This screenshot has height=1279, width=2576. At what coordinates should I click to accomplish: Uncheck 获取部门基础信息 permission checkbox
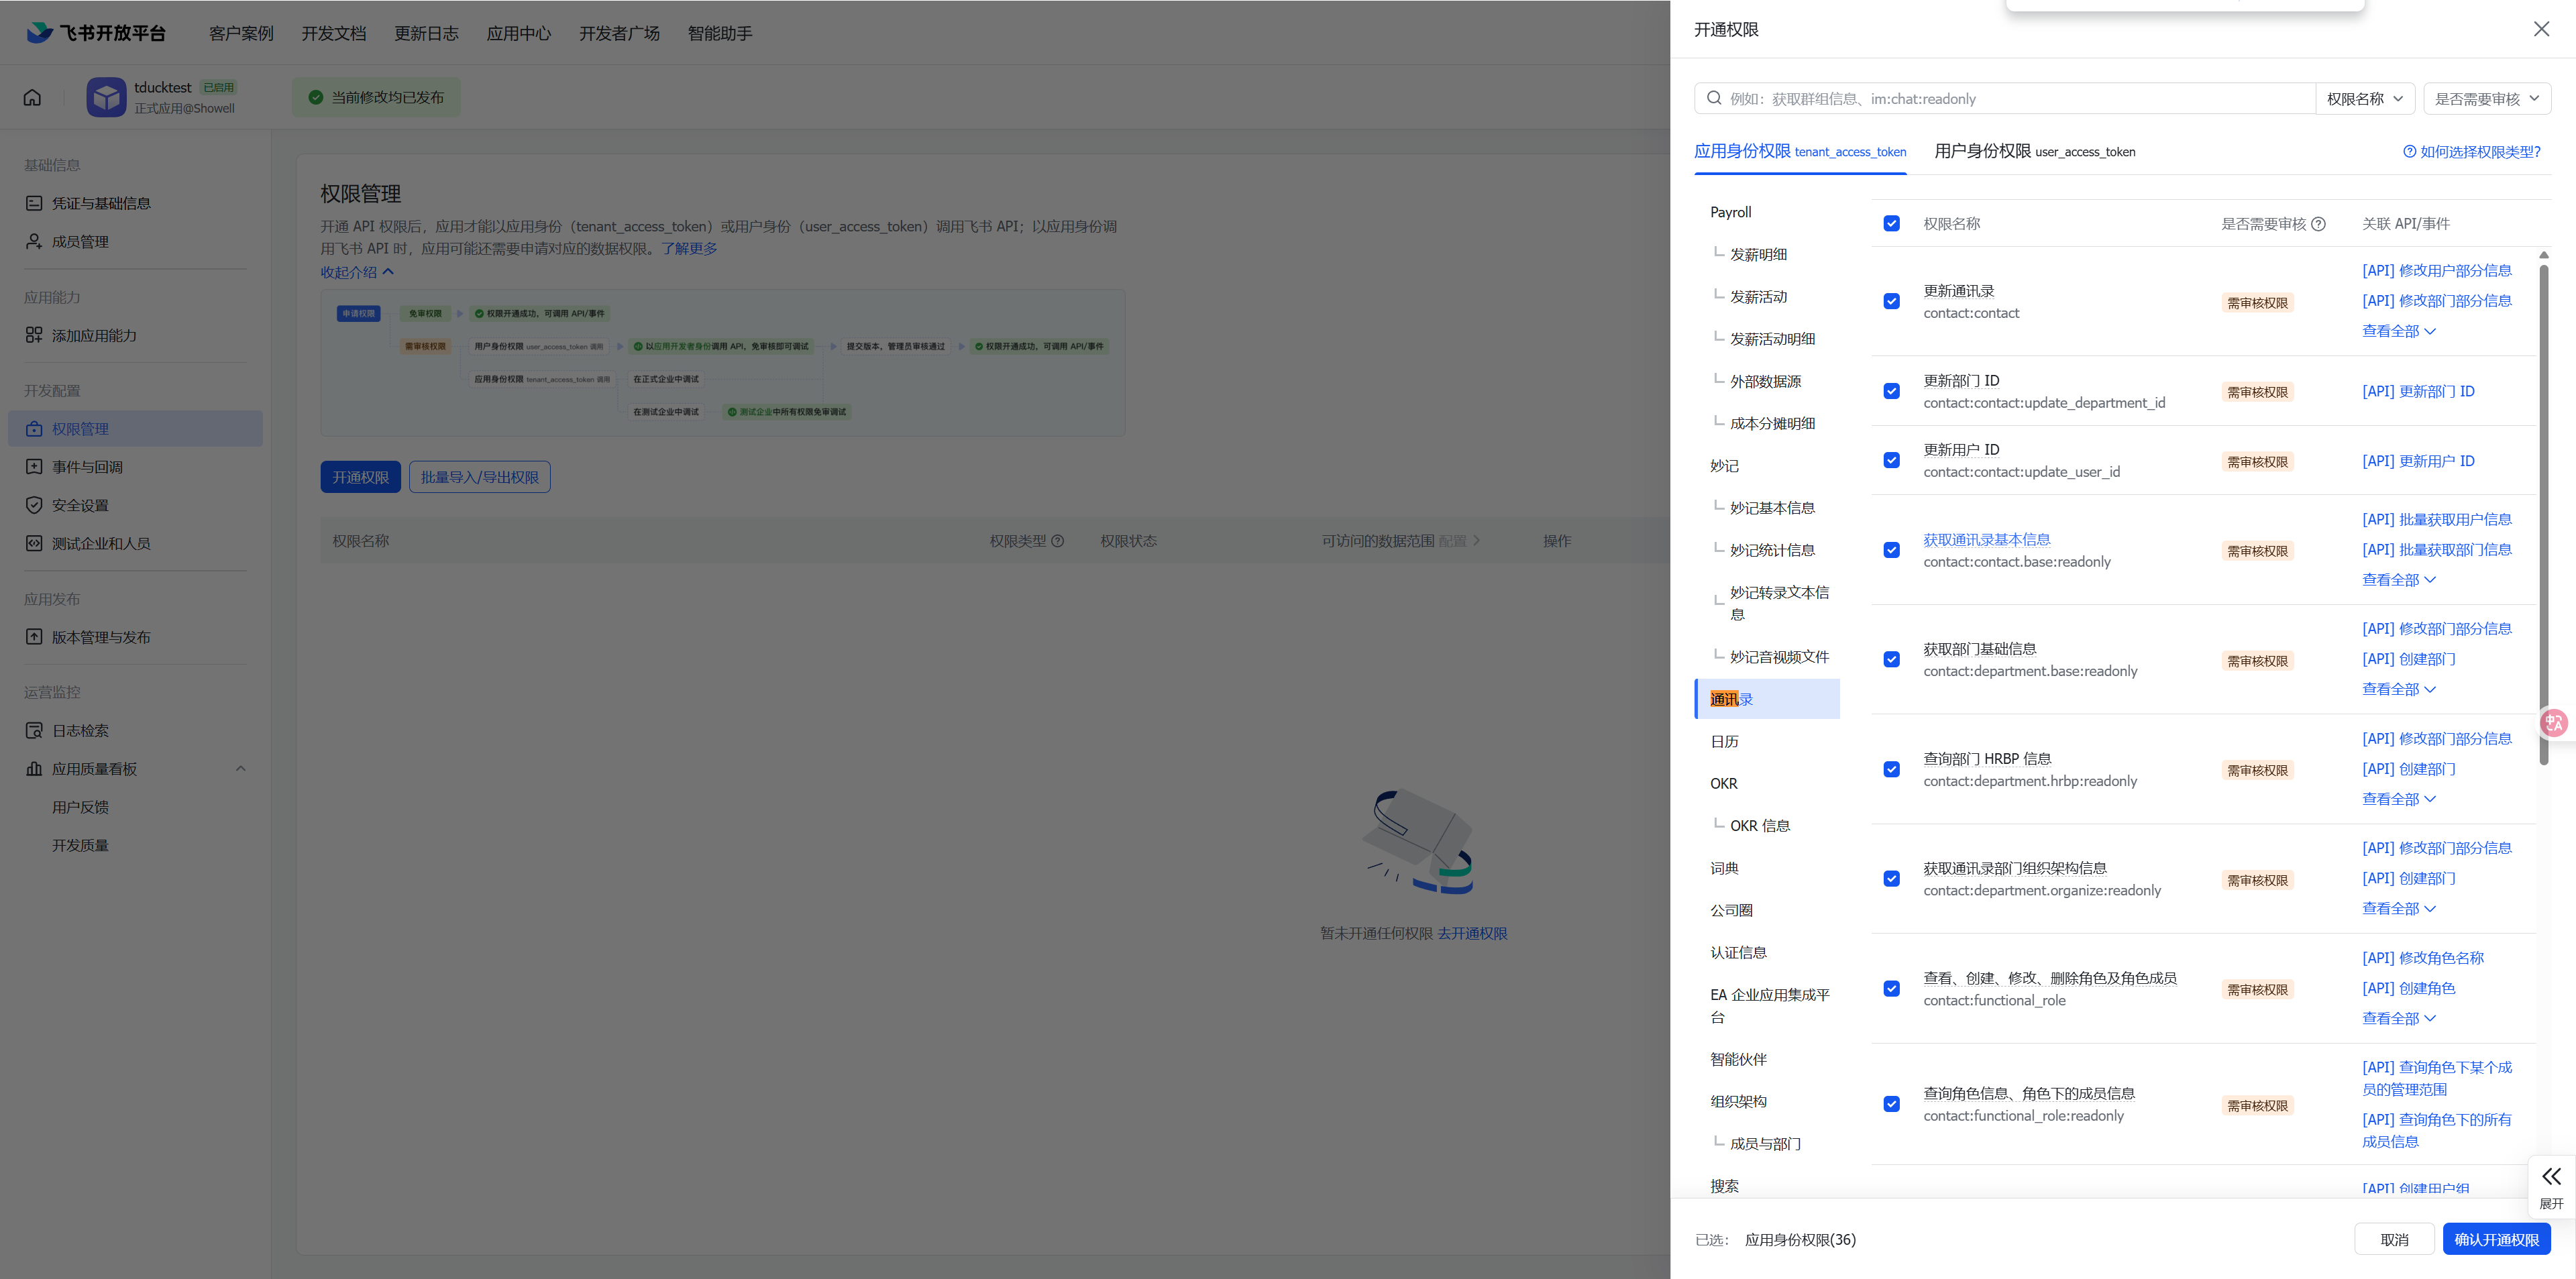click(1891, 660)
